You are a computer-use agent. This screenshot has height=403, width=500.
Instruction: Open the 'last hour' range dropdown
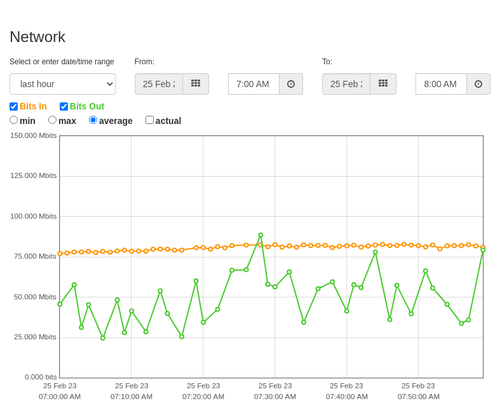pos(63,84)
